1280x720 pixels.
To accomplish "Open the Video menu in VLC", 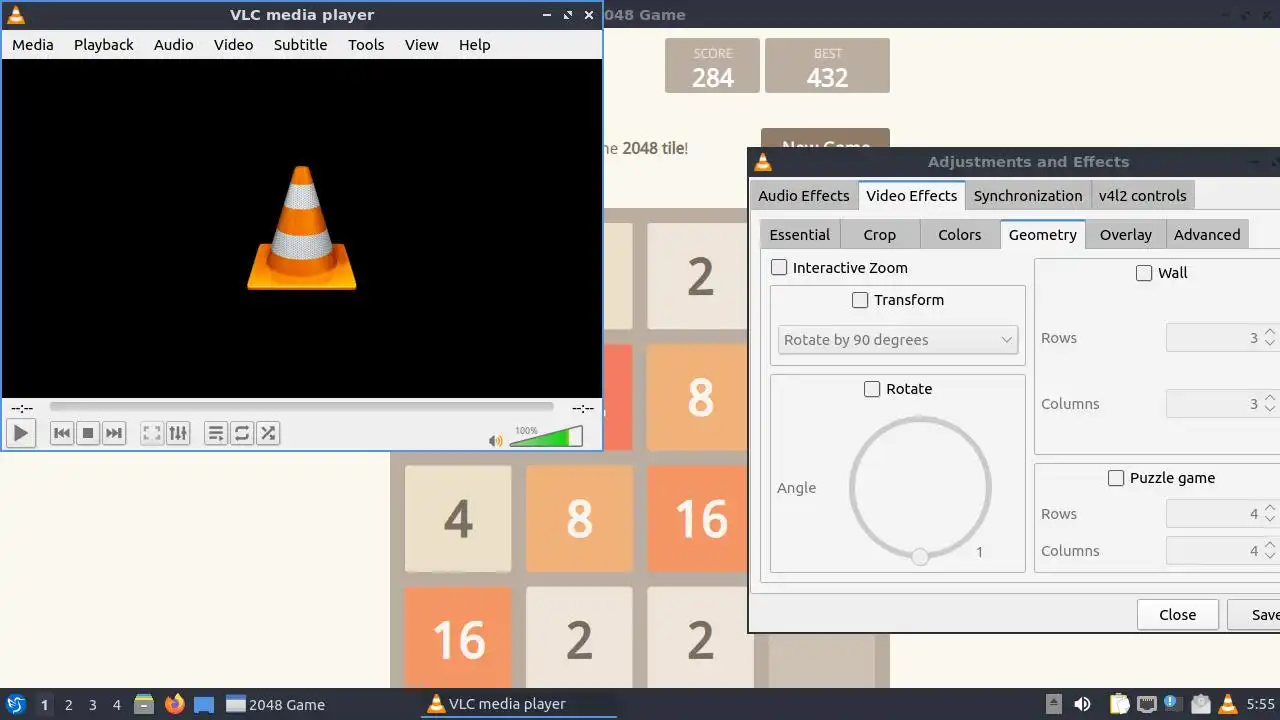I will pos(234,44).
